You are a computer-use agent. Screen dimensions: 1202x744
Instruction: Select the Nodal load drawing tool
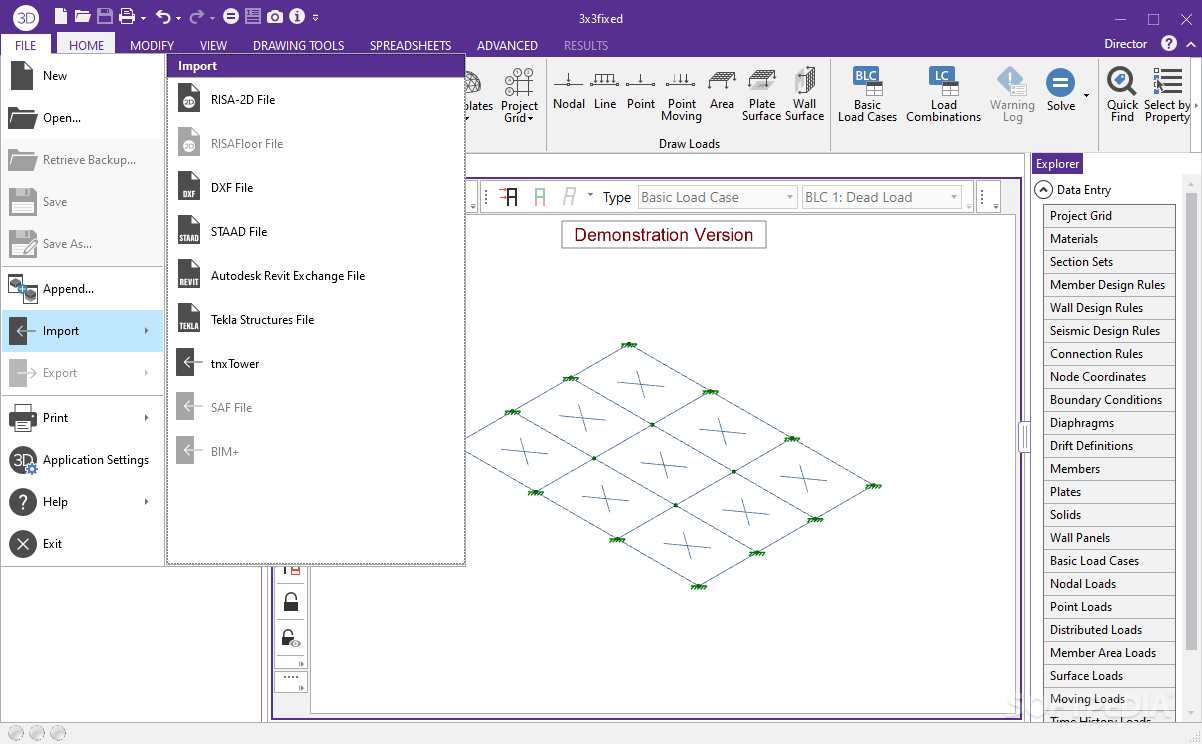(x=569, y=91)
